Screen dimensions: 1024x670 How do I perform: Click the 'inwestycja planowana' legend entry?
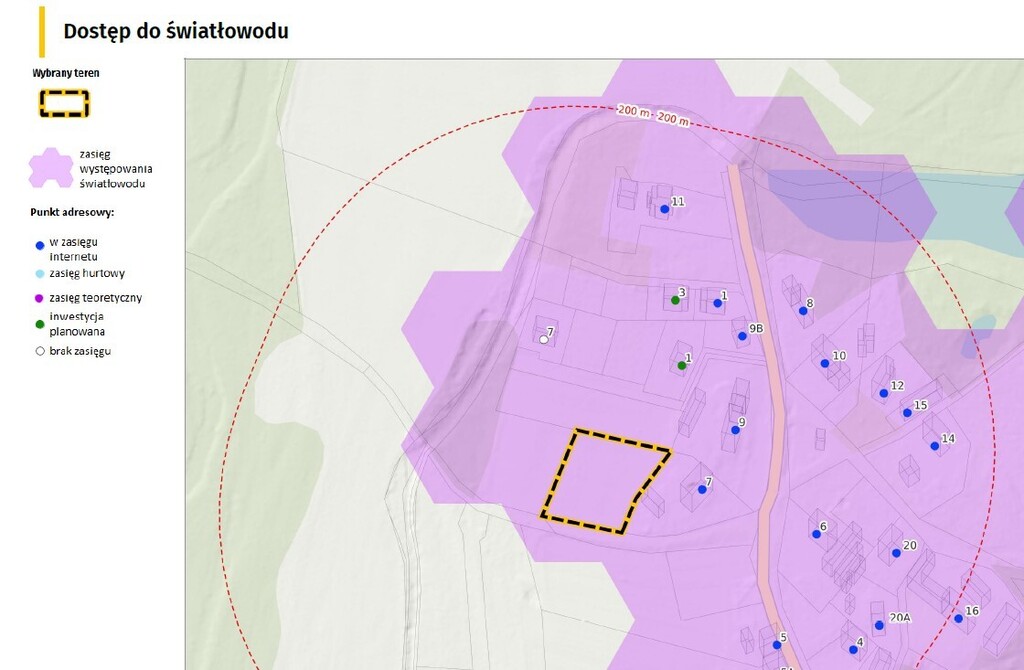(x=77, y=323)
